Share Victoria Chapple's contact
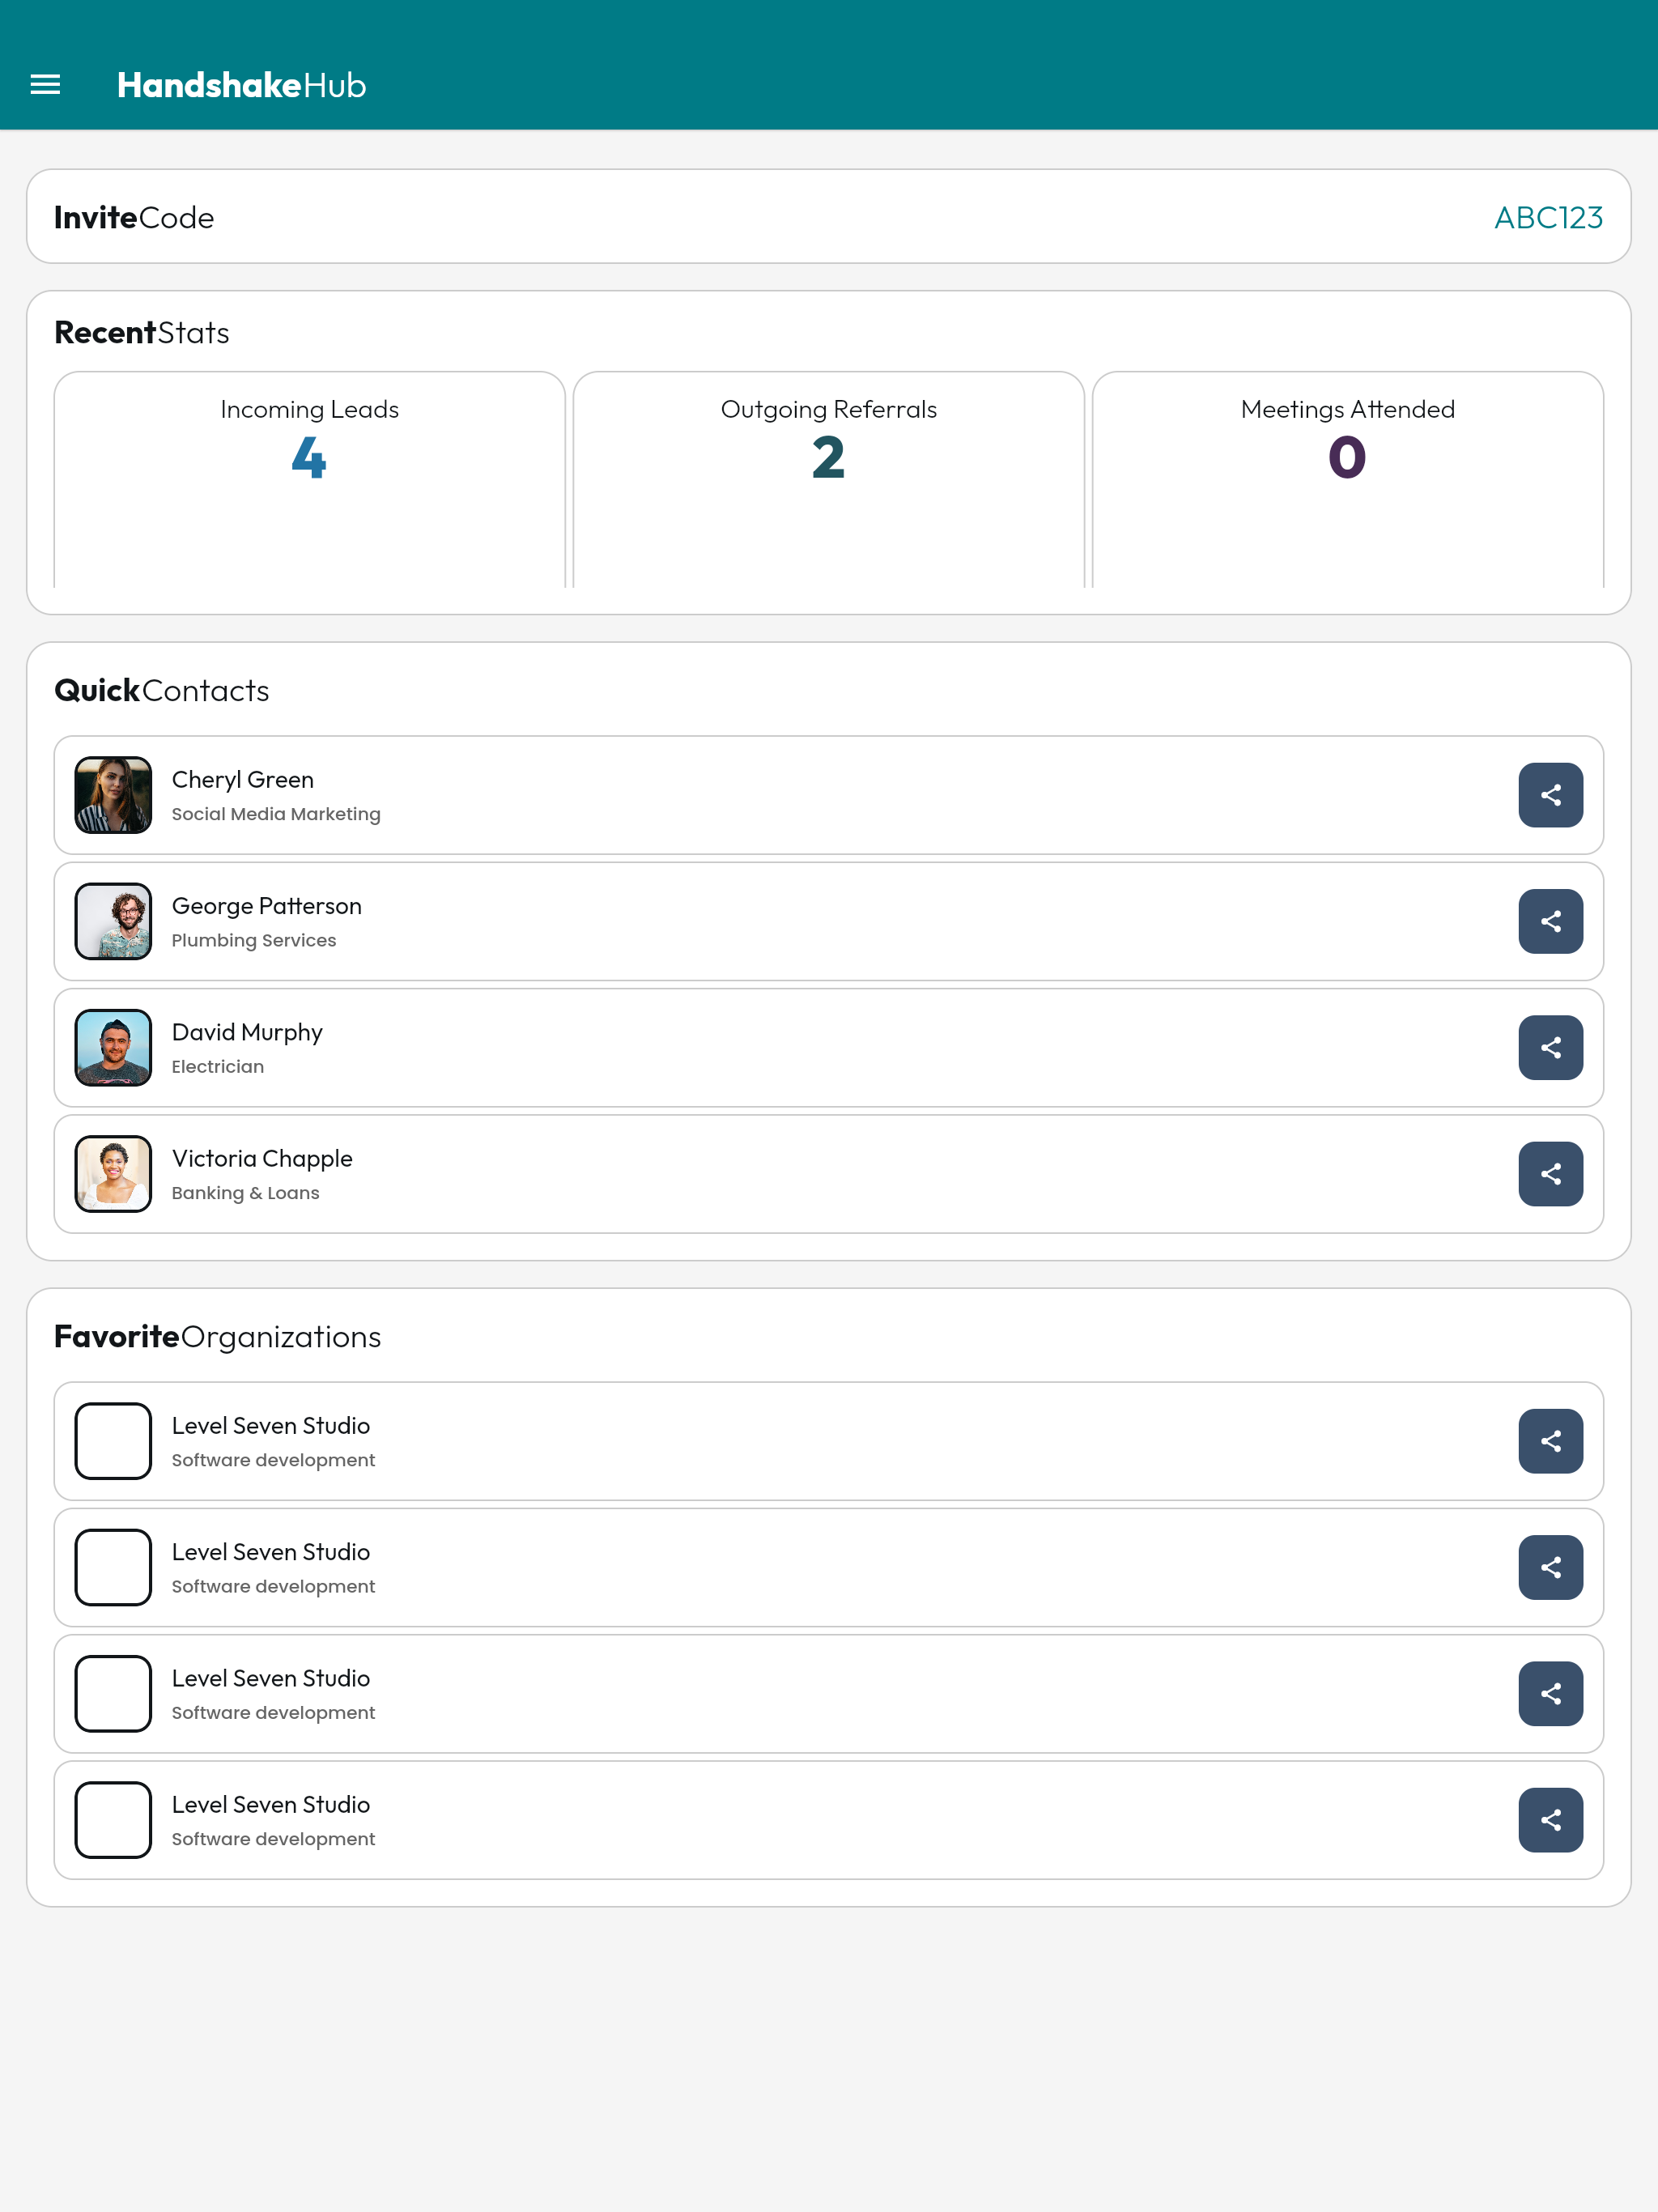Viewport: 1658px width, 2212px height. [x=1550, y=1174]
